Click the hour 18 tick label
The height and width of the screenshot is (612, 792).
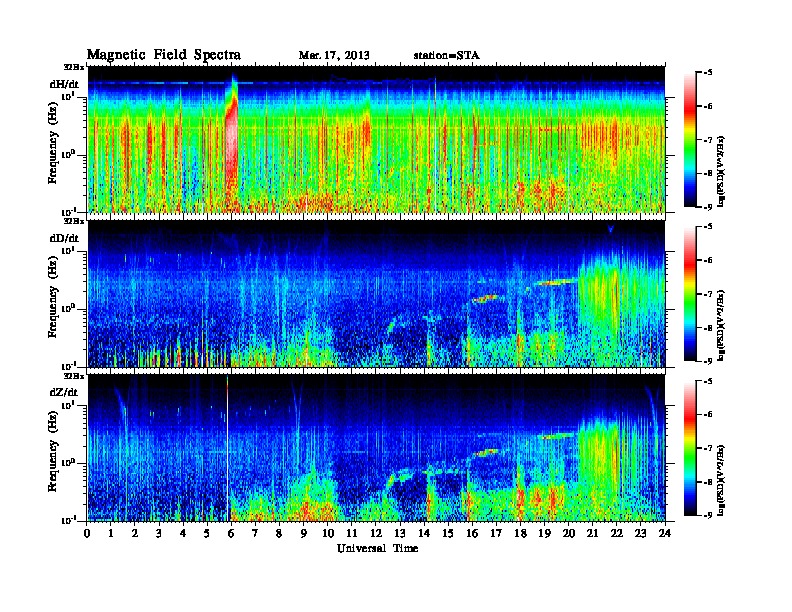(521, 533)
